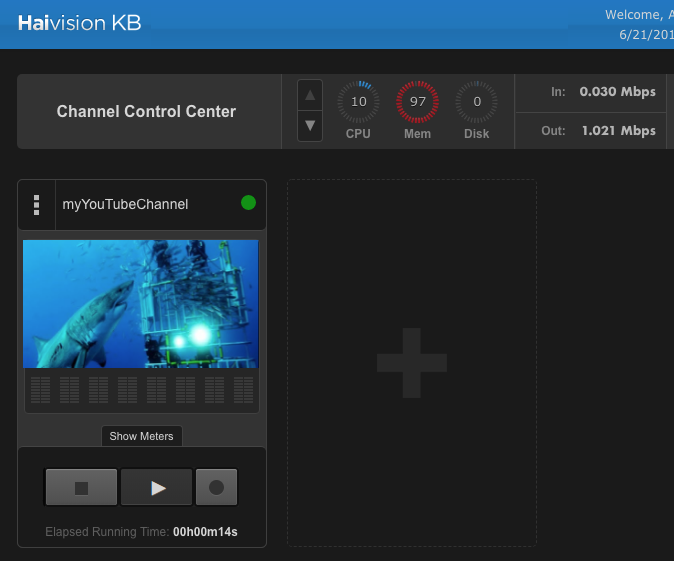Click the Elapsed Running Time value
This screenshot has height=561, width=674.
pos(205,532)
